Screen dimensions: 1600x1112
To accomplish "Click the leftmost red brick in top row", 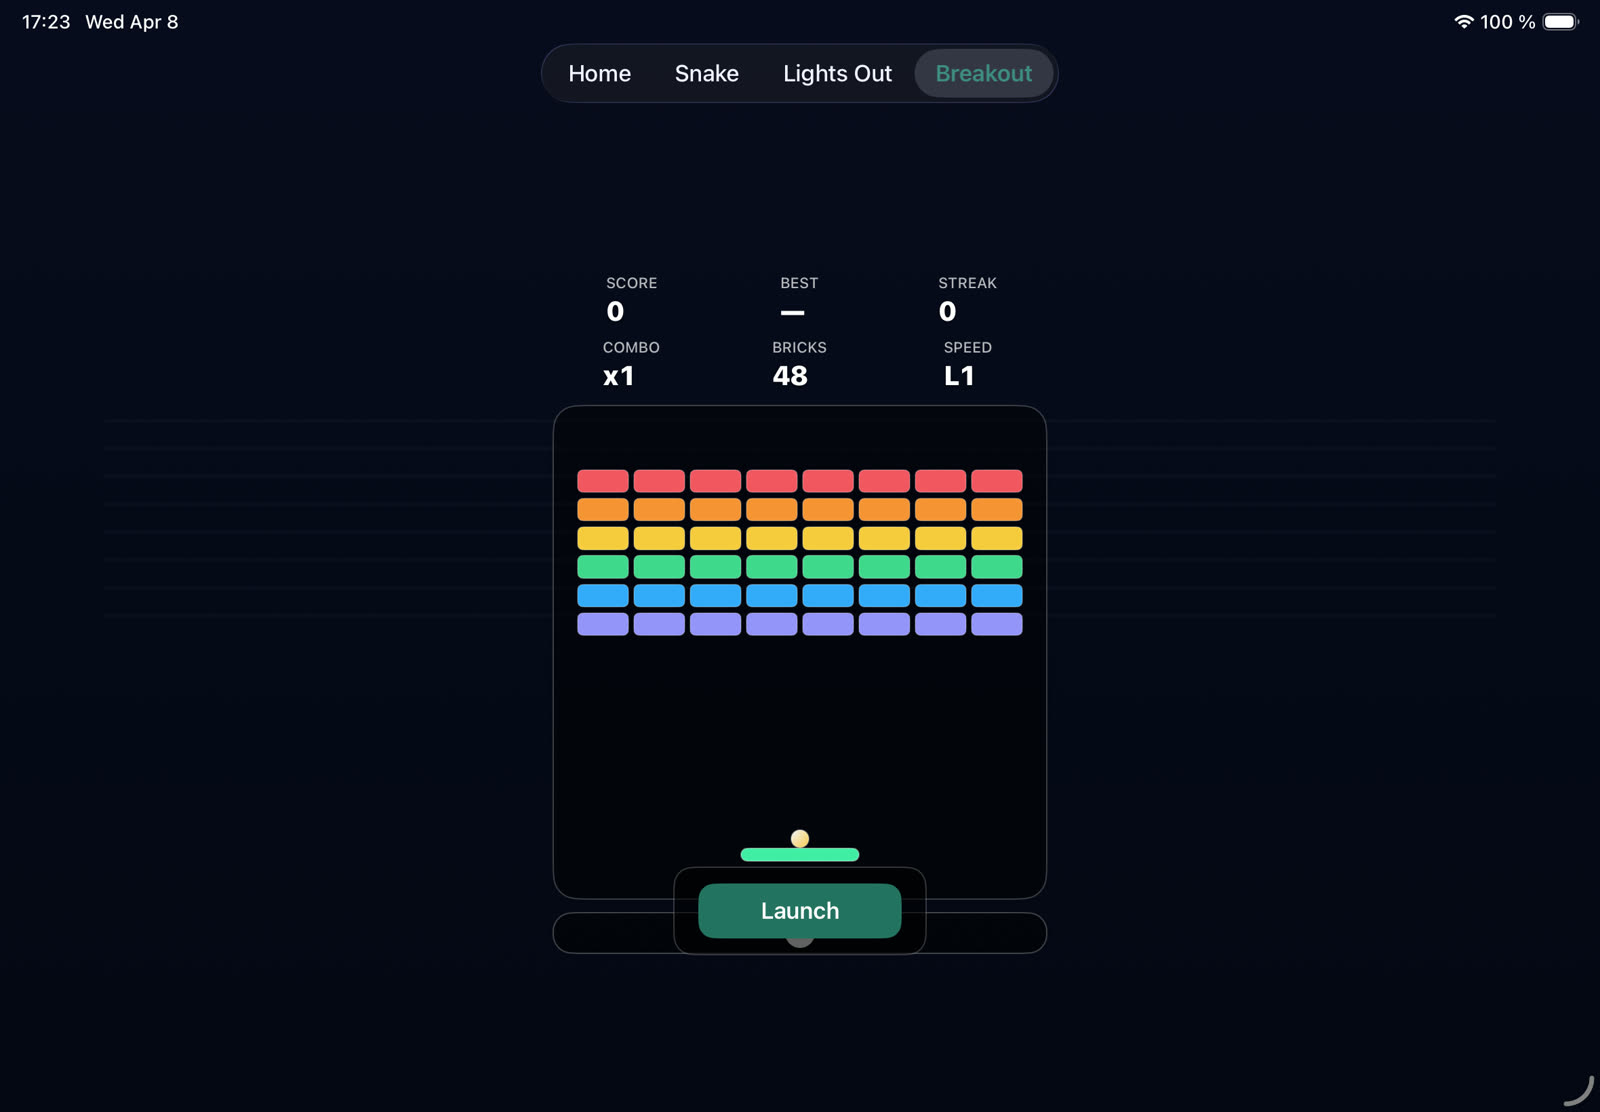I will [603, 481].
